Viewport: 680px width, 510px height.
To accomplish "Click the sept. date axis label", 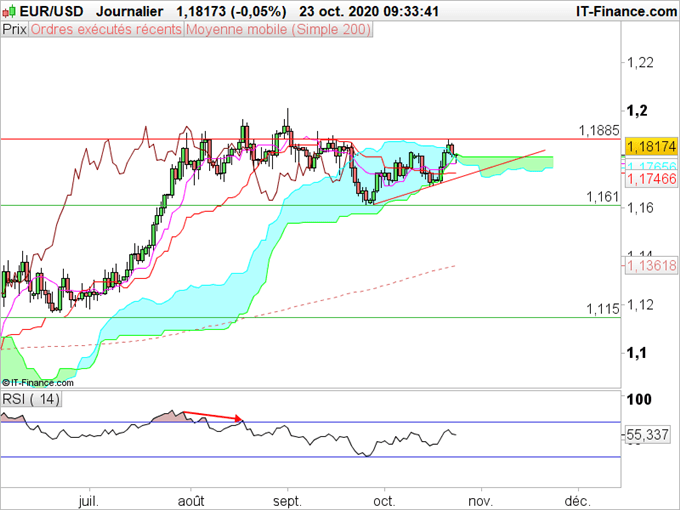I will point(288,501).
